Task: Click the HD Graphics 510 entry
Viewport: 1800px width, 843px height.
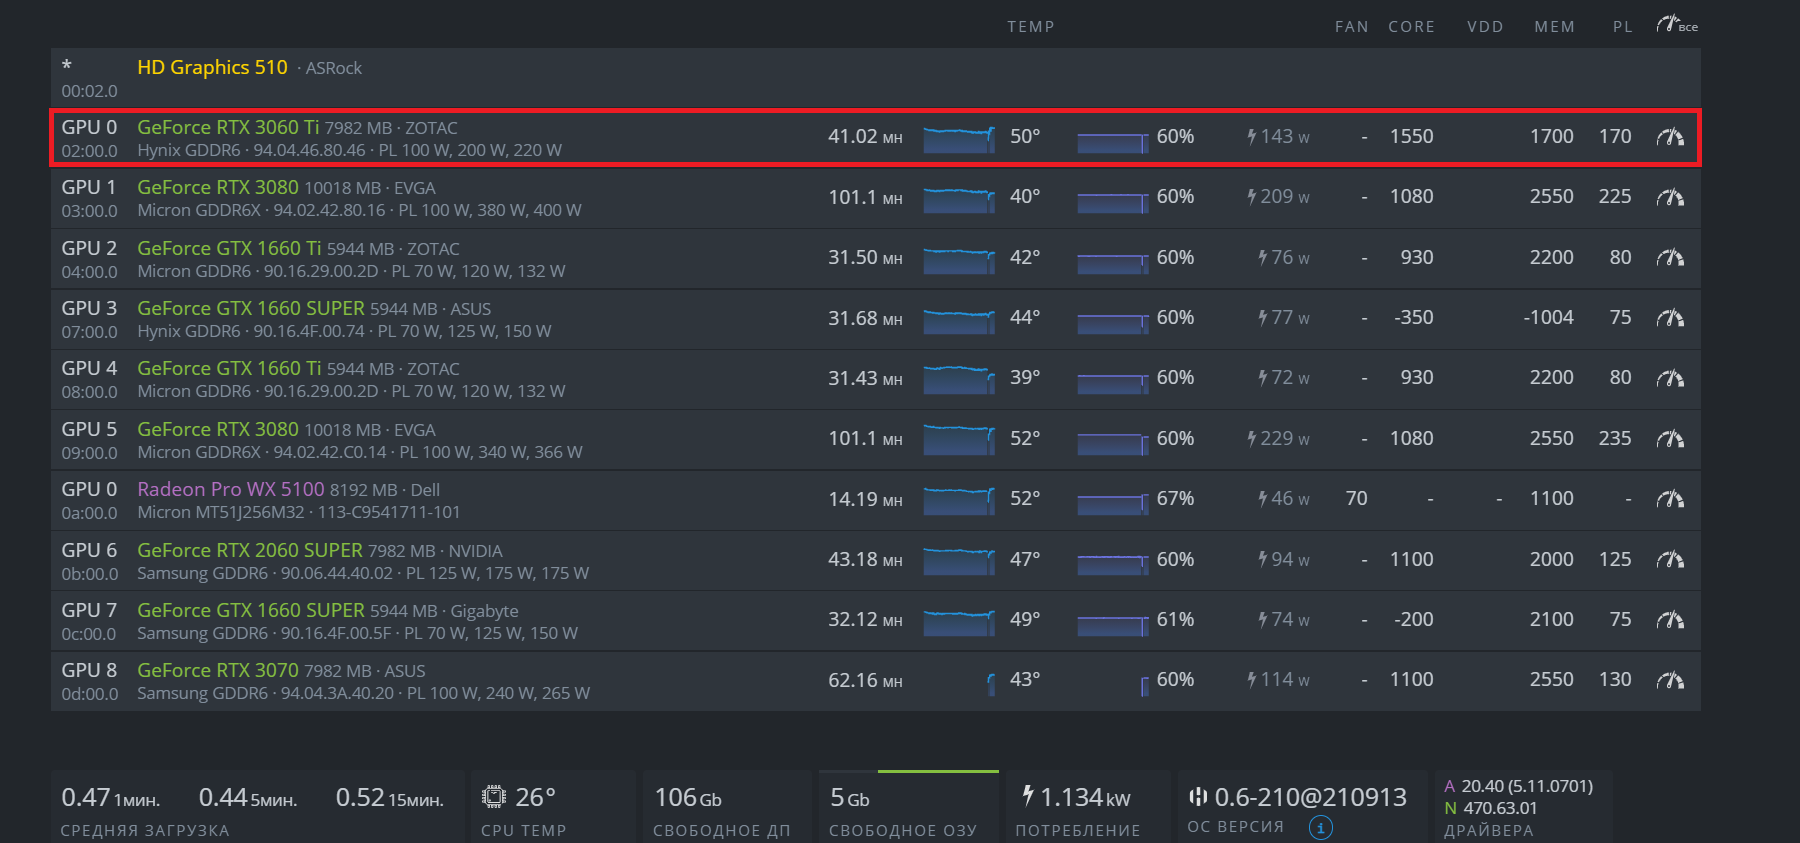Action: pyautogui.click(x=212, y=67)
